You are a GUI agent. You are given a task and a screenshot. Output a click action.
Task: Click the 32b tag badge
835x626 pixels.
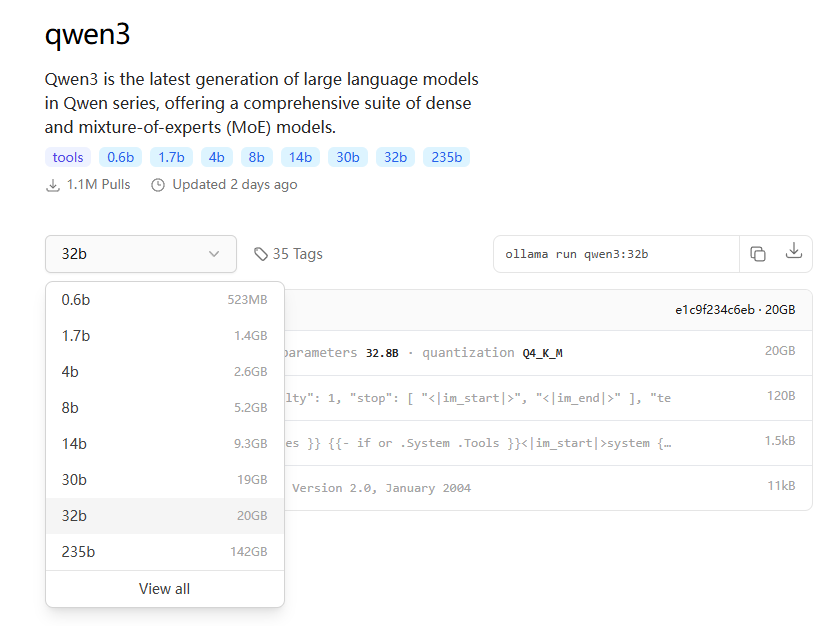[395, 158]
